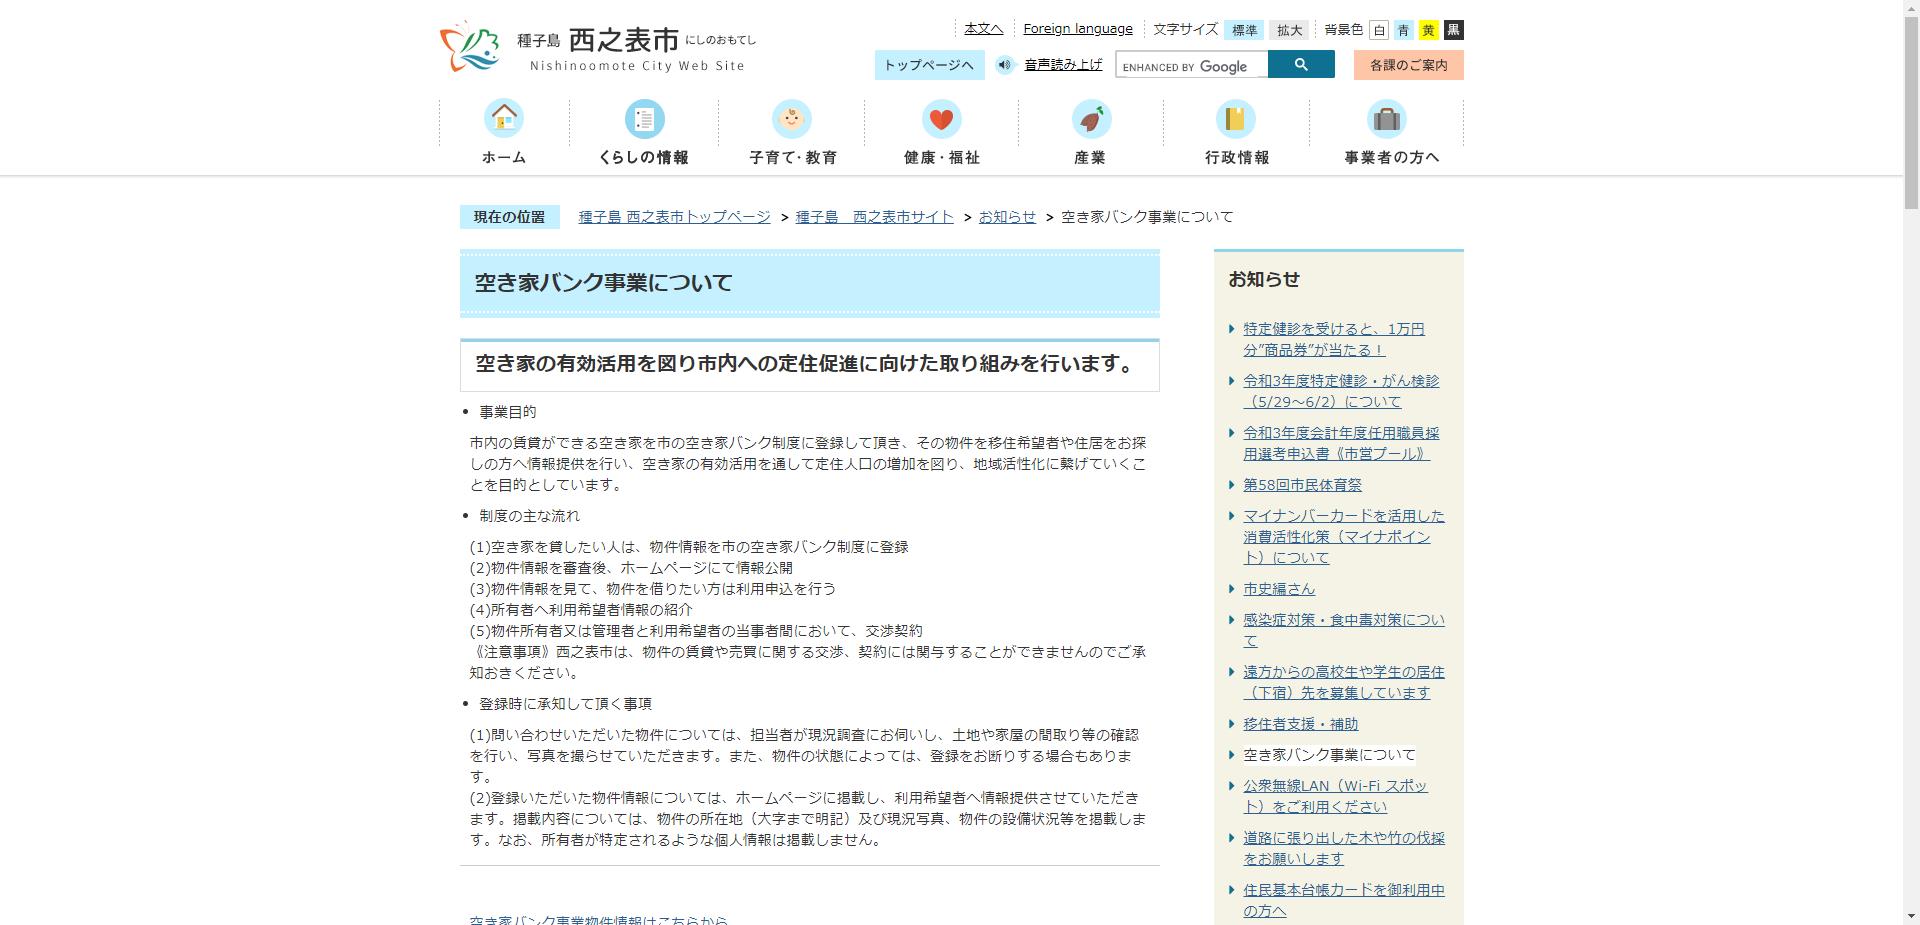Open 健康・福祉 via the heart icon
The image size is (1920, 925).
point(941,118)
